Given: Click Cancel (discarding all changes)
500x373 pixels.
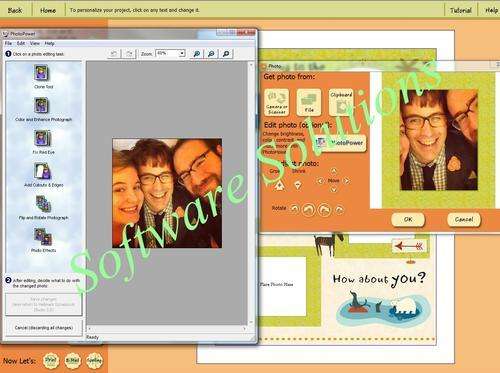Looking at the screenshot, I should coord(44,328).
